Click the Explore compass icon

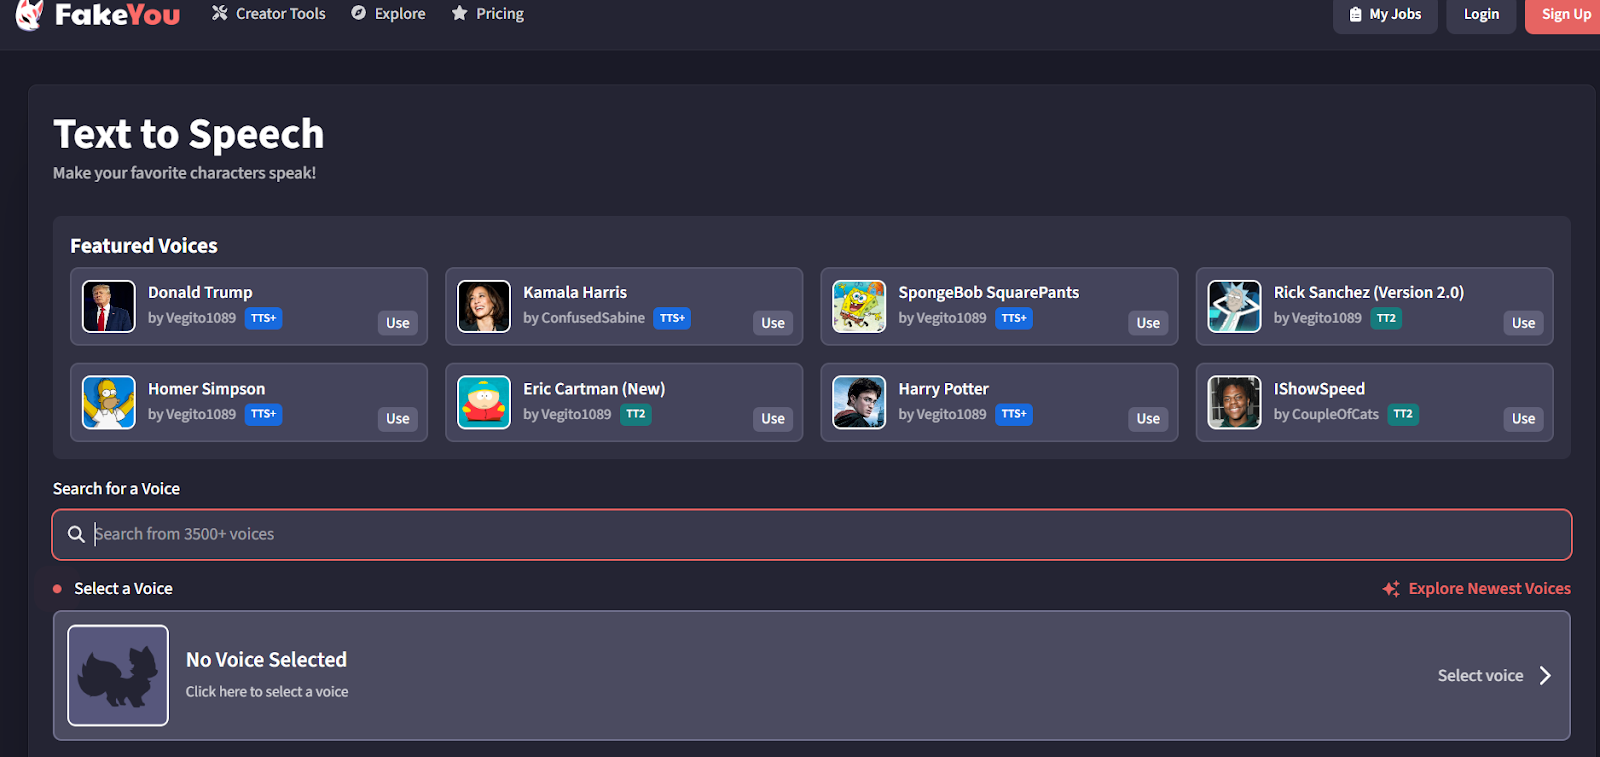click(358, 13)
